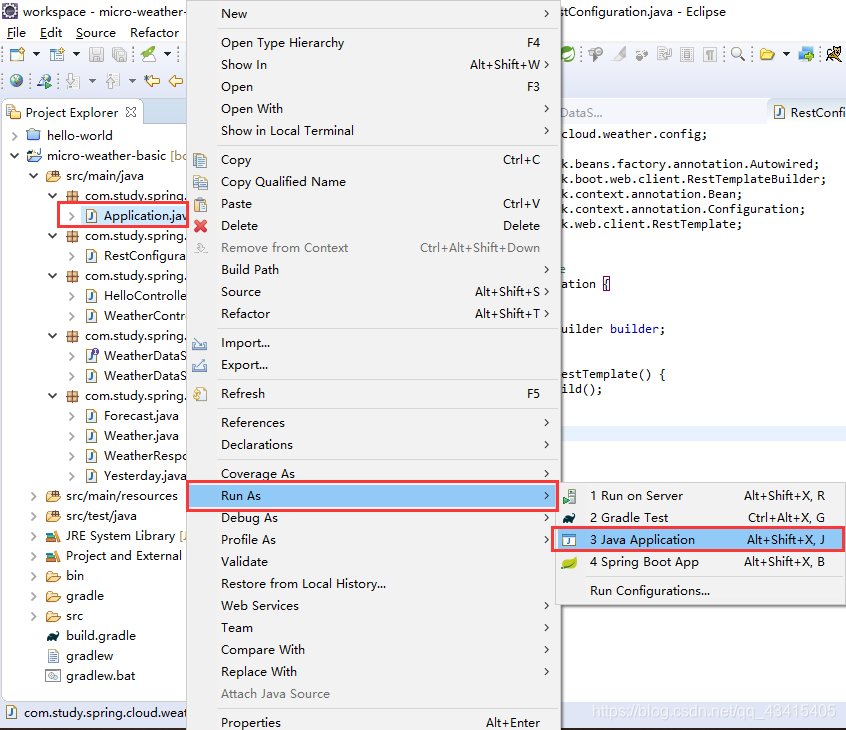Choose Properties in the context menu

click(x=373, y=722)
